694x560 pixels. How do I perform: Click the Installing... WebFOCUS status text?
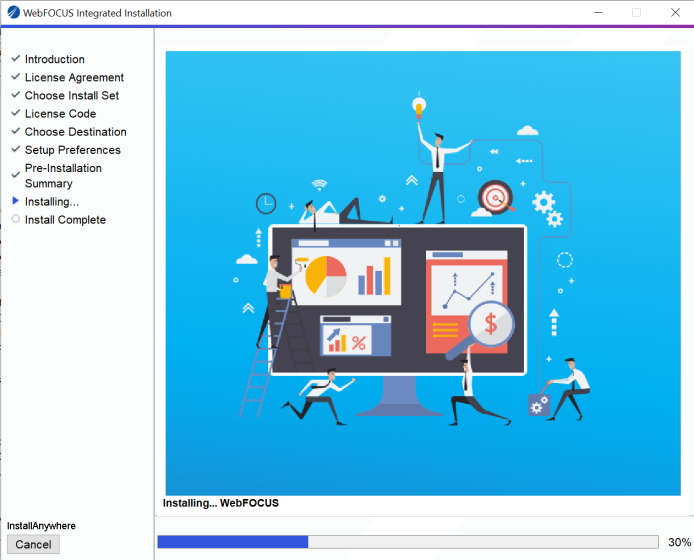click(x=220, y=503)
